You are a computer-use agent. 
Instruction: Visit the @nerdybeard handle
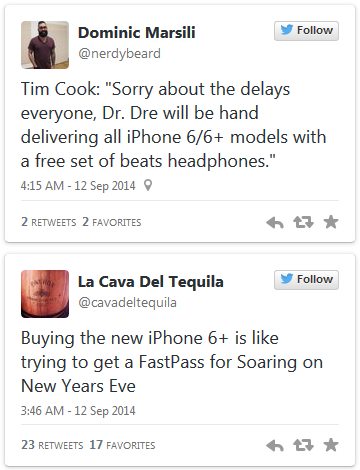[x=119, y=54]
